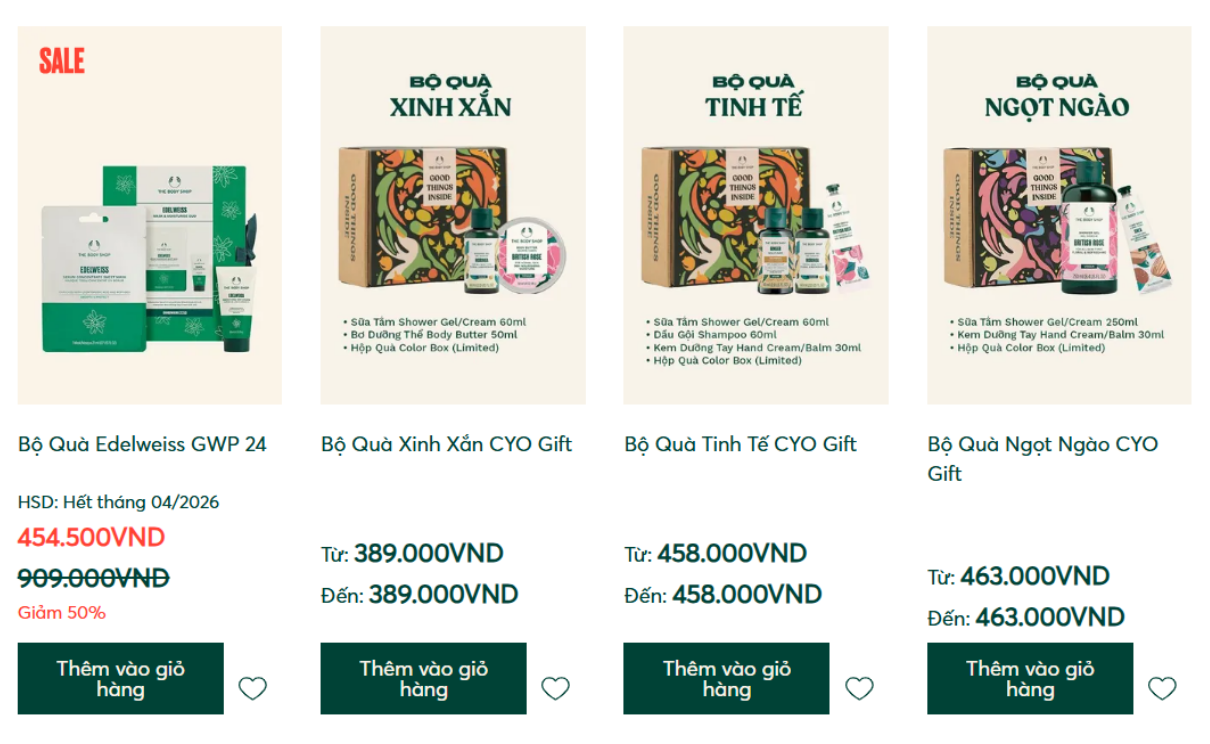Click the crossed-out 909.000VND original price
This screenshot has width=1210, height=744.
(x=93, y=578)
